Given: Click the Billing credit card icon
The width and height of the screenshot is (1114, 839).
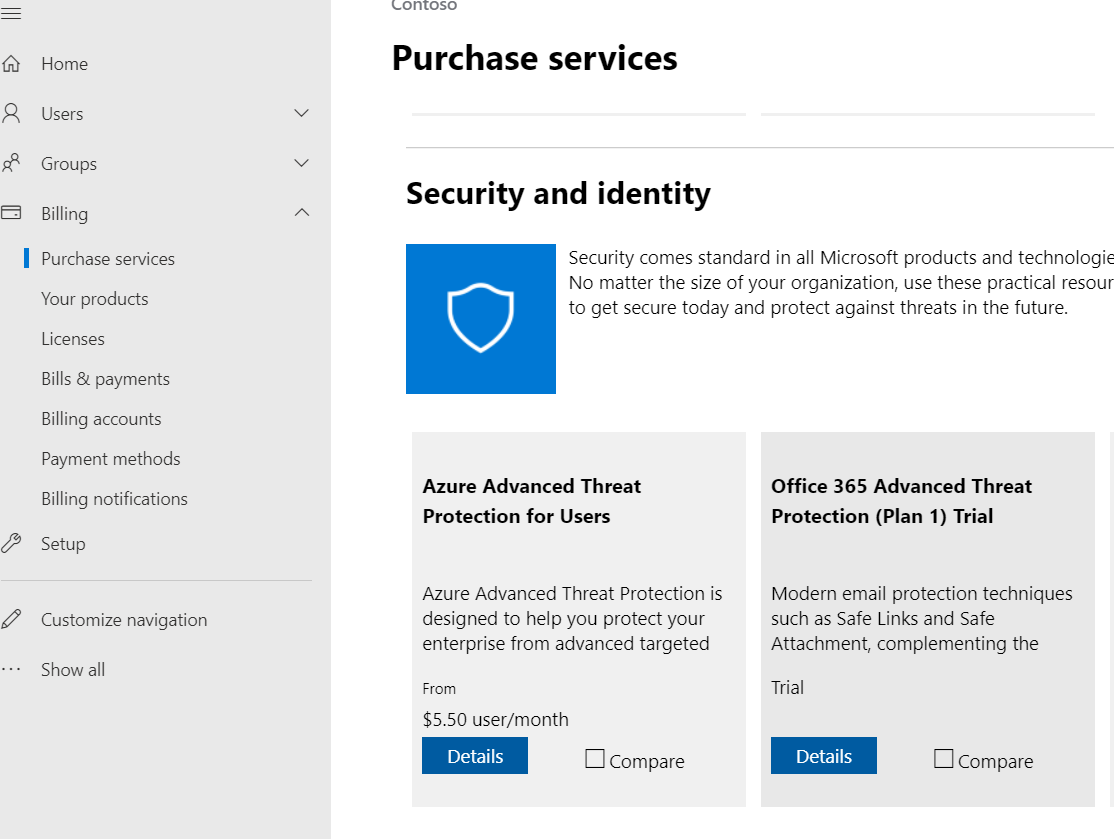Looking at the screenshot, I should pos(12,213).
